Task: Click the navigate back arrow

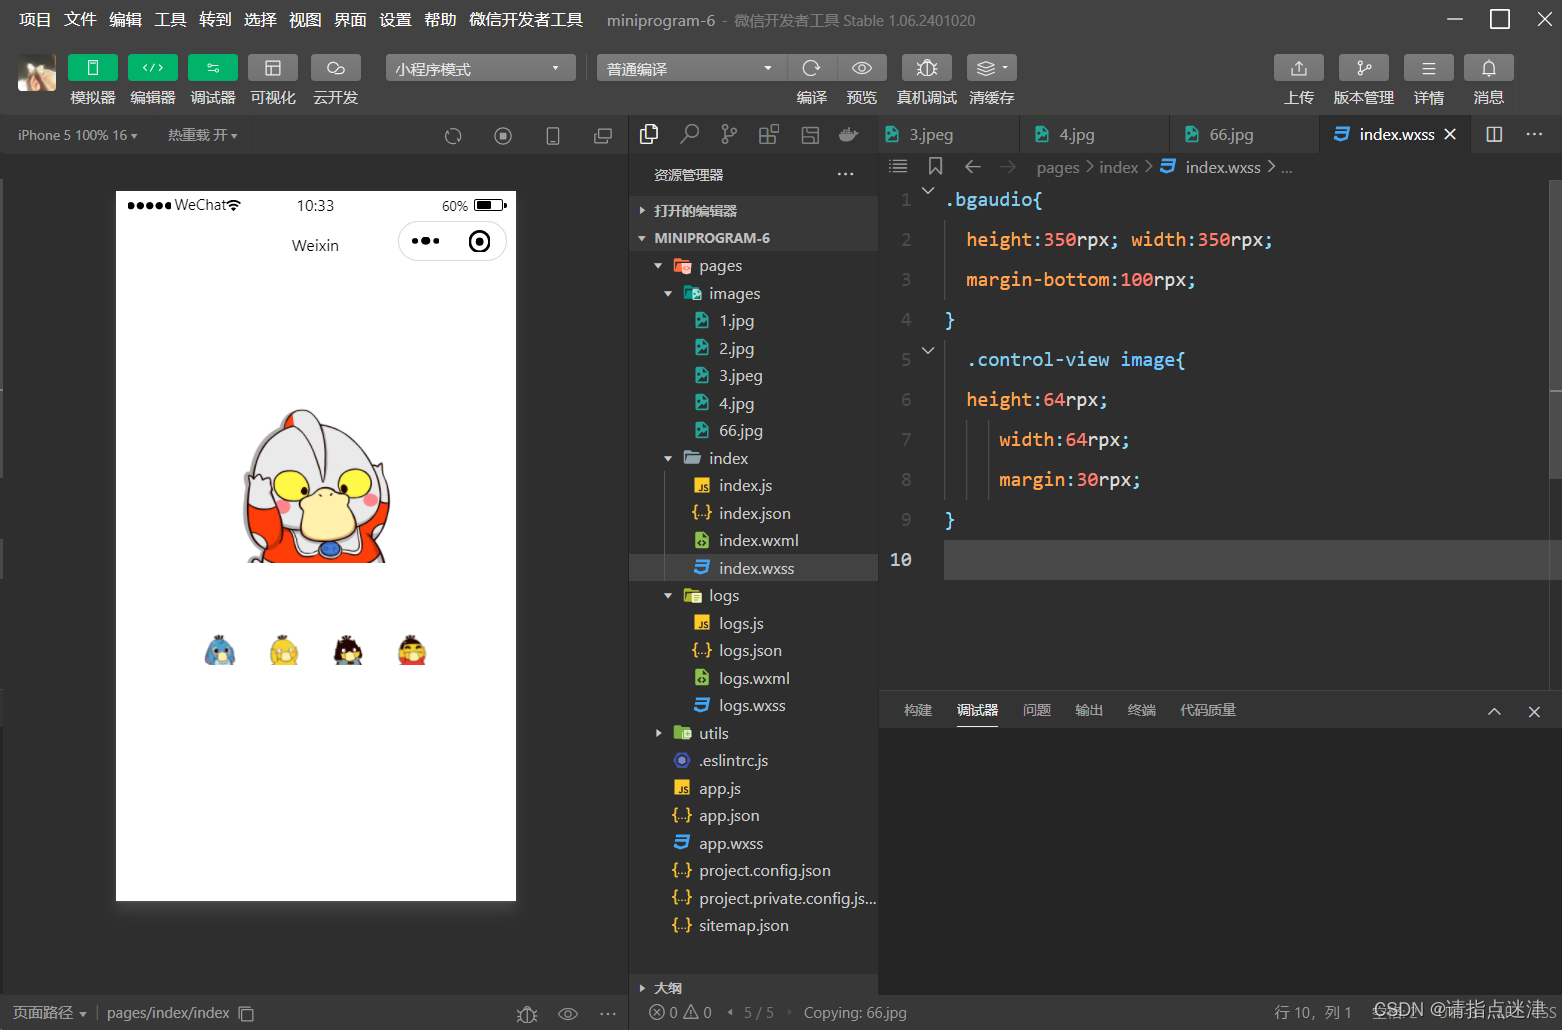Action: pyautogui.click(x=973, y=167)
